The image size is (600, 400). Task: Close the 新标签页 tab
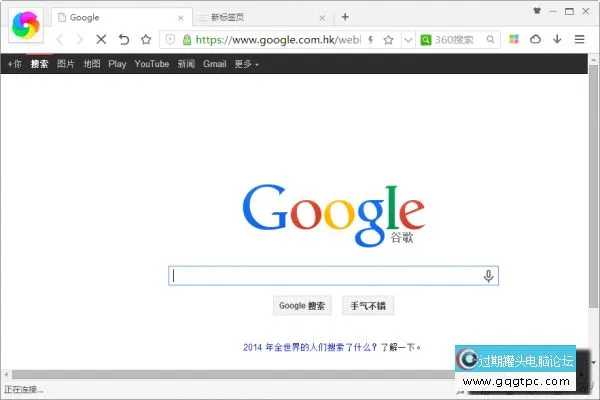(x=322, y=18)
